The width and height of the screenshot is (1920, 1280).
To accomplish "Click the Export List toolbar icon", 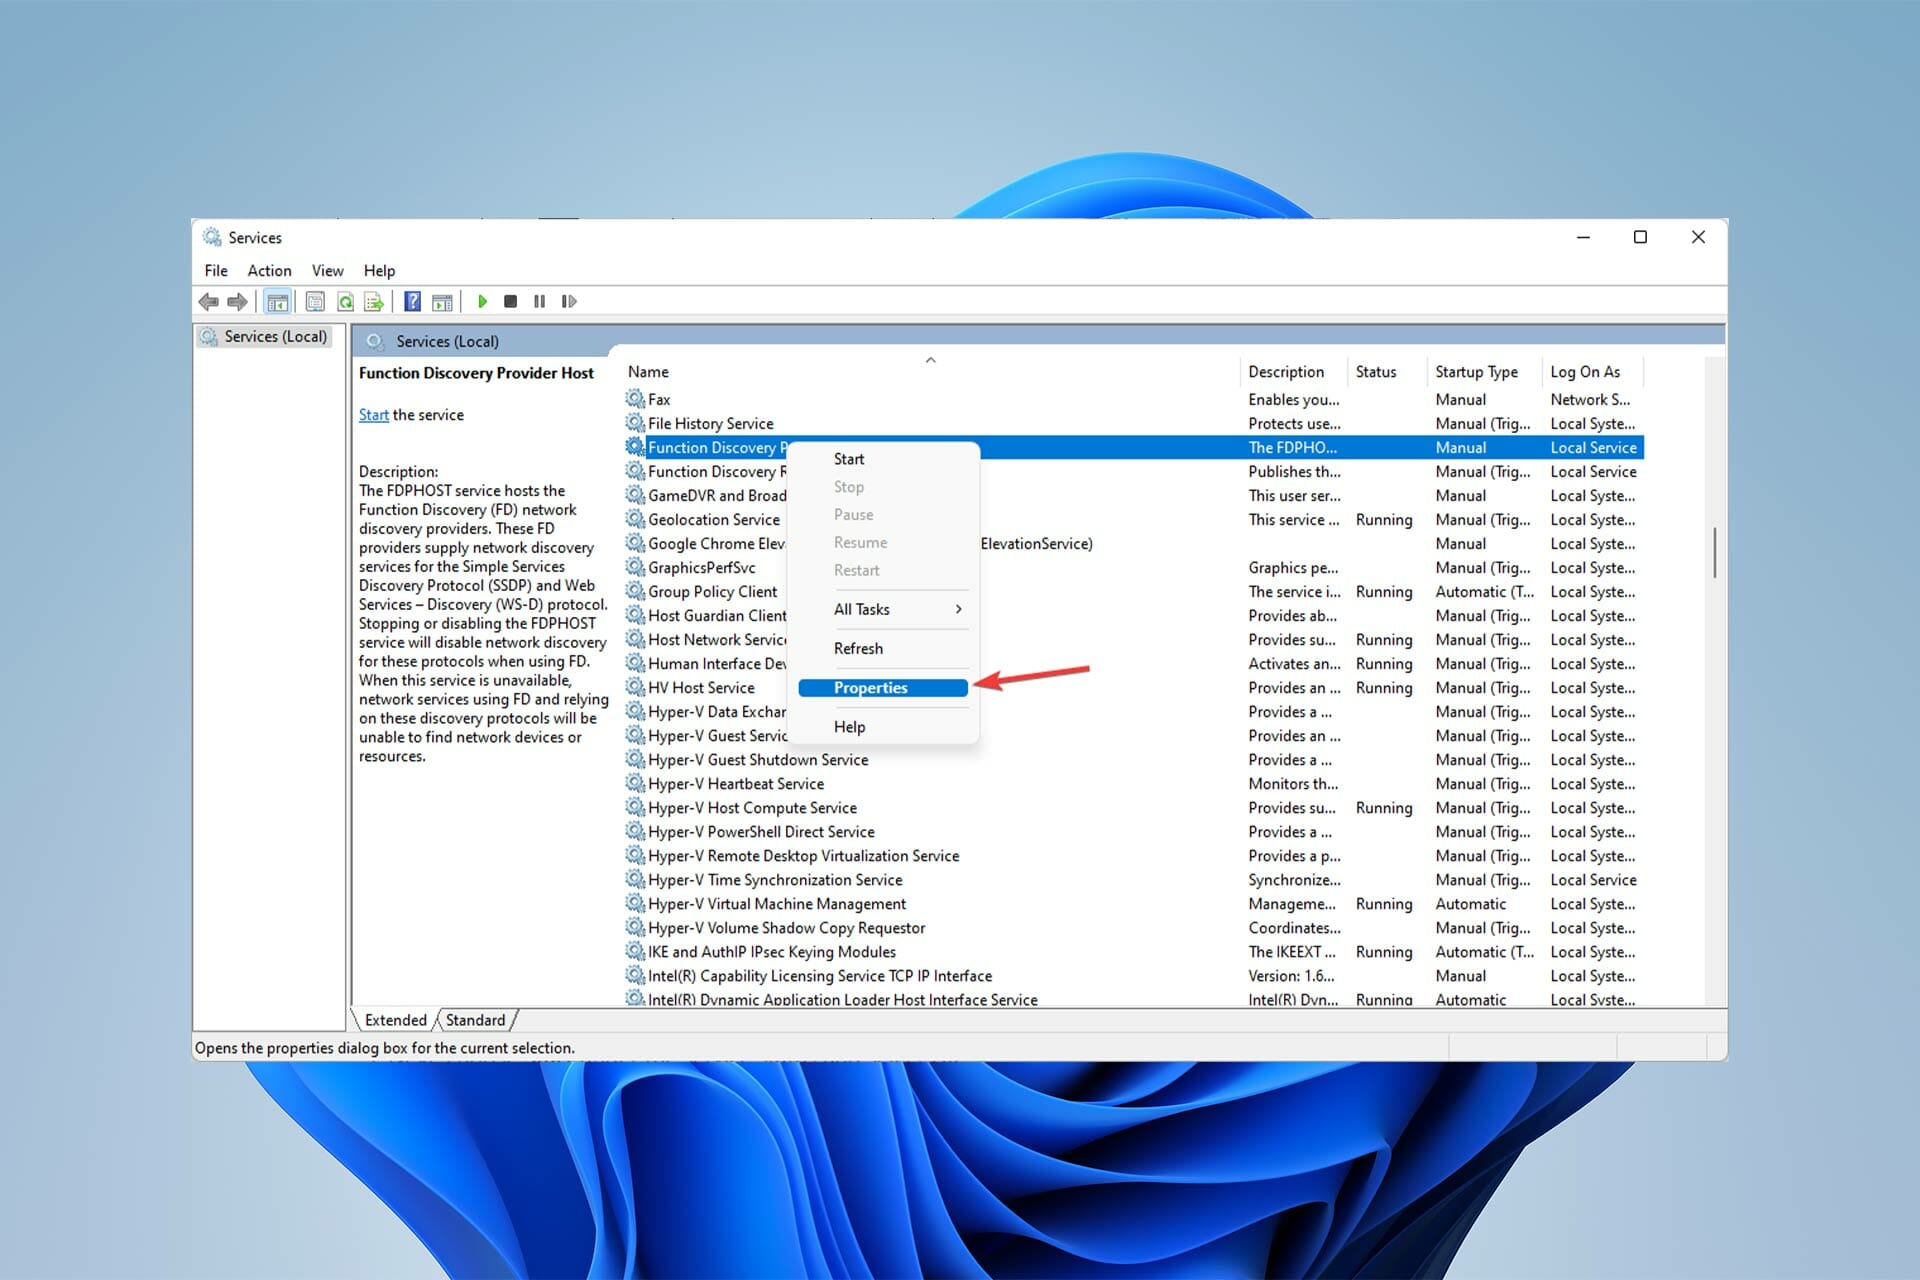I will pyautogui.click(x=374, y=301).
